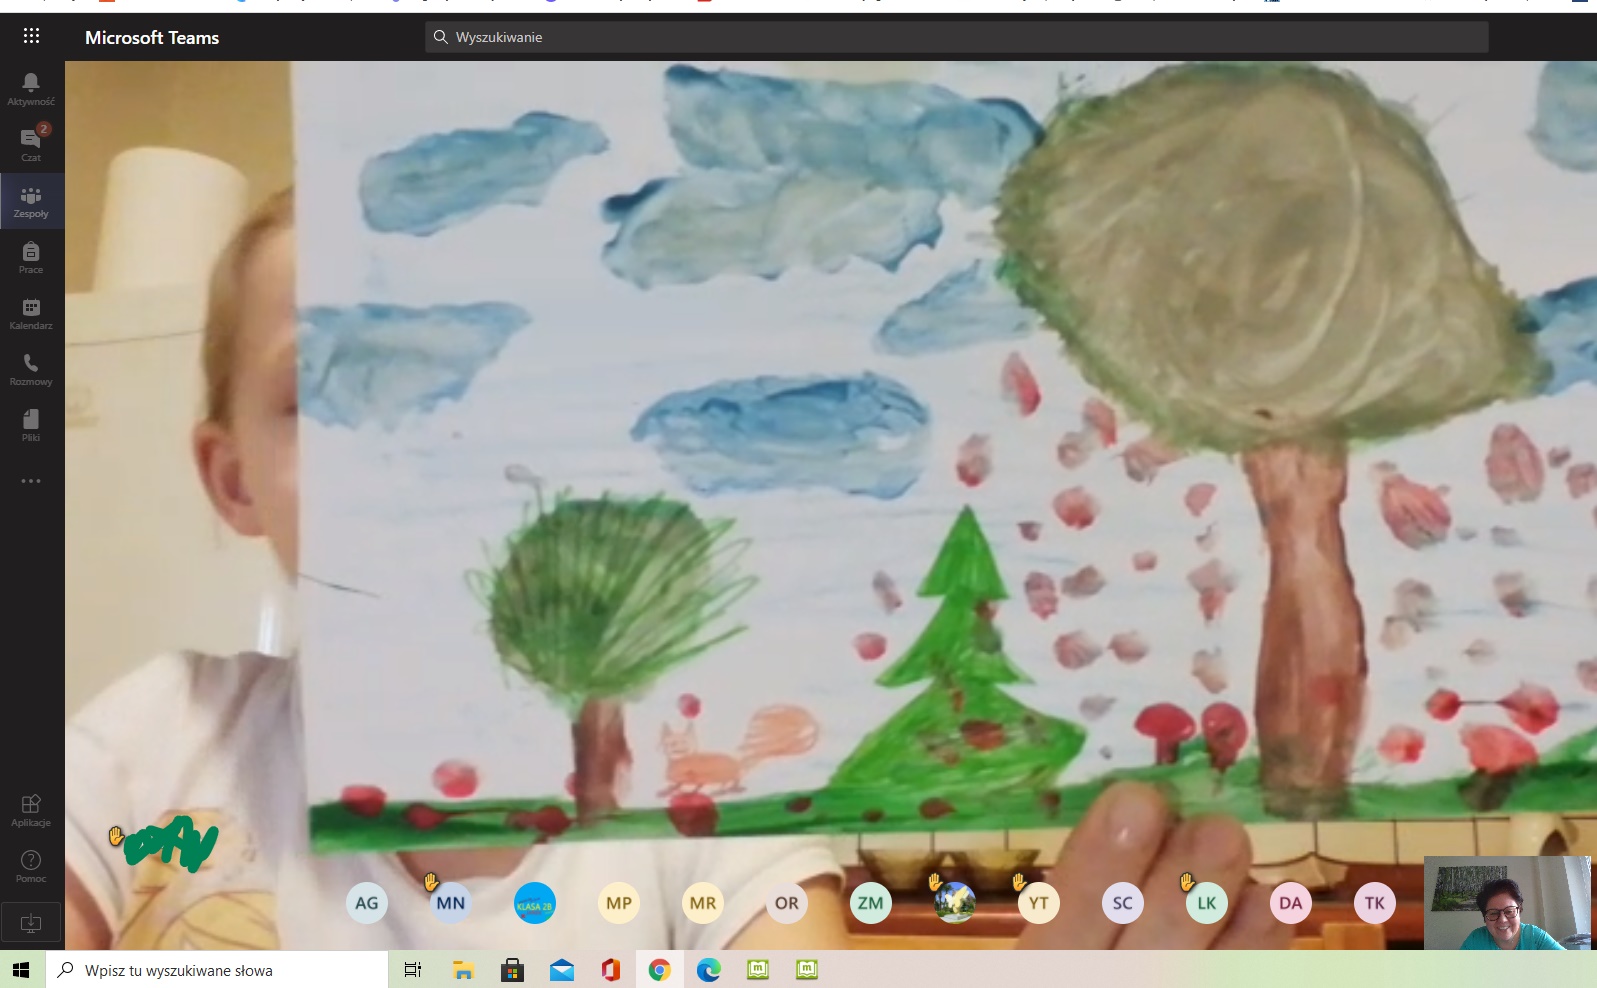Viewport: 1597px width, 988px height.
Task: Click the Windows Start button
Action: [x=21, y=970]
